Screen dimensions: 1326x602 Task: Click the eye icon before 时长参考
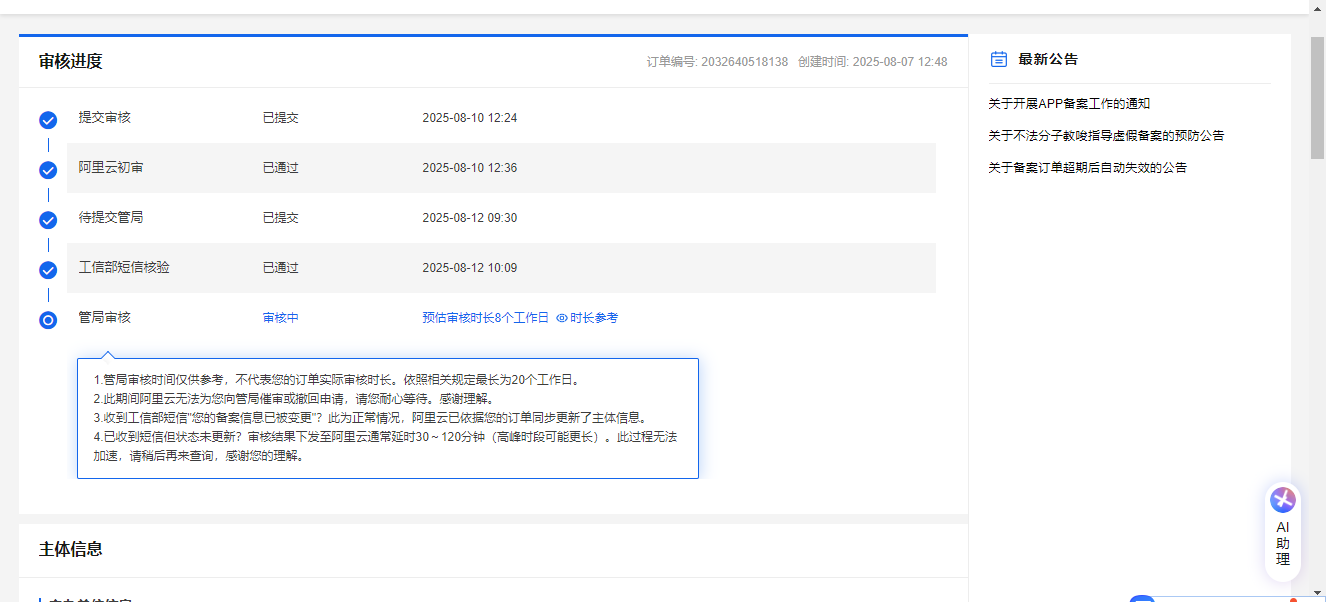pos(562,318)
